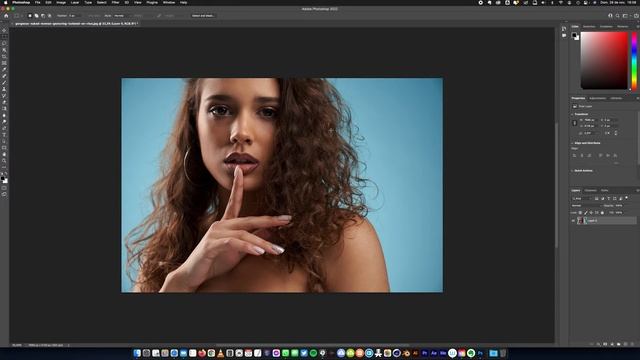640x360 pixels.
Task: Click align left edges icon in Properties
Action: pos(574,156)
